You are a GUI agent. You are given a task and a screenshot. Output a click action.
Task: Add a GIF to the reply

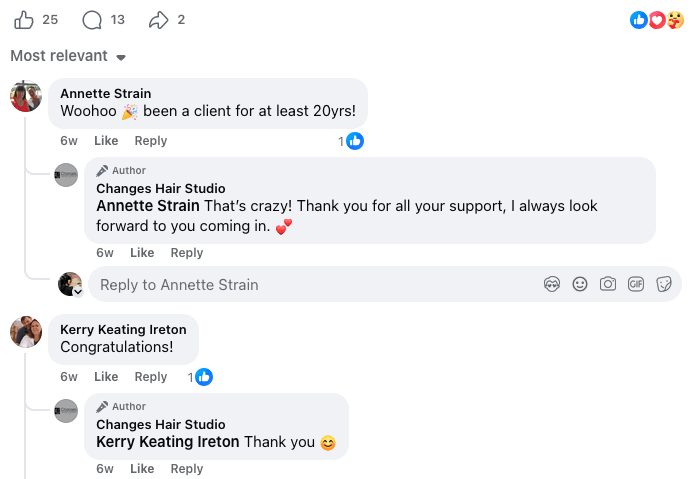tap(636, 284)
